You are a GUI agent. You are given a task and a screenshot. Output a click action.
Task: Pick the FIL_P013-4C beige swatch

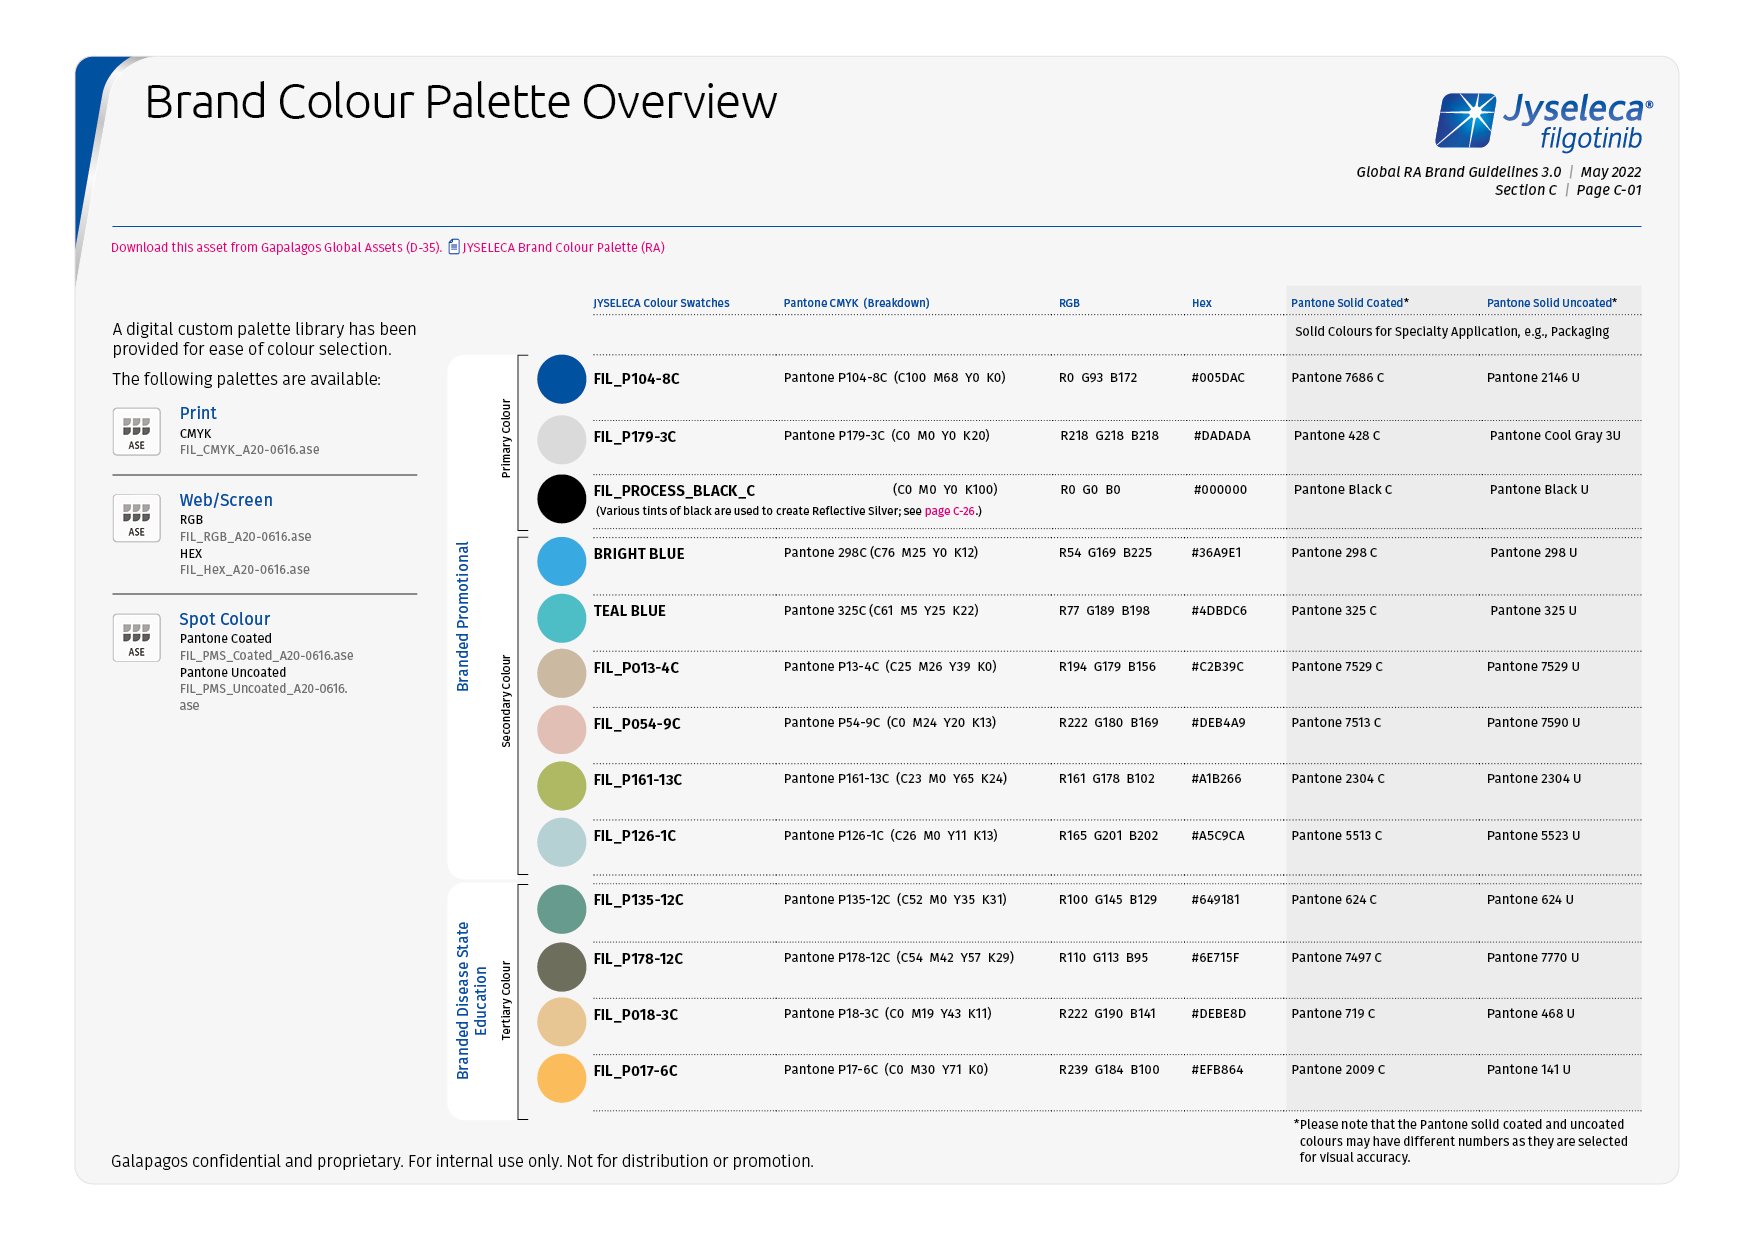click(x=561, y=673)
